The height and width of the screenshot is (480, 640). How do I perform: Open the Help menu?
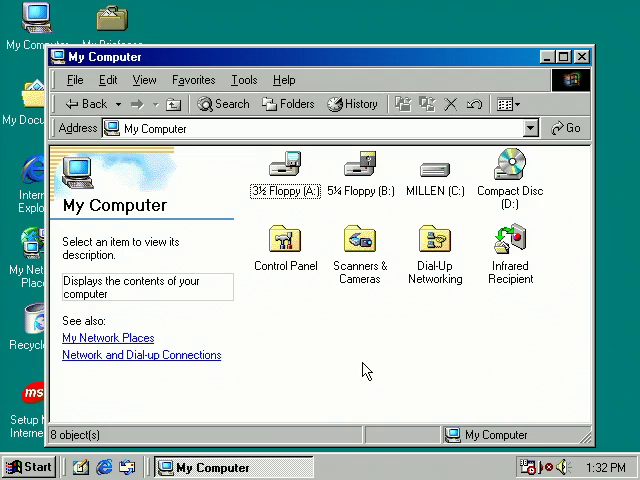tap(284, 80)
